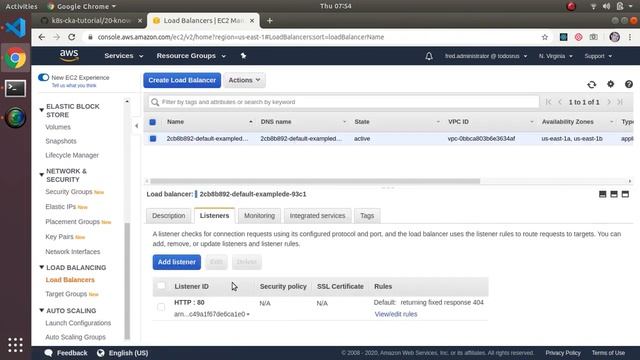The image size is (640, 360).
Task: Toggle the select-all load balancers checkbox
Action: coord(153,122)
